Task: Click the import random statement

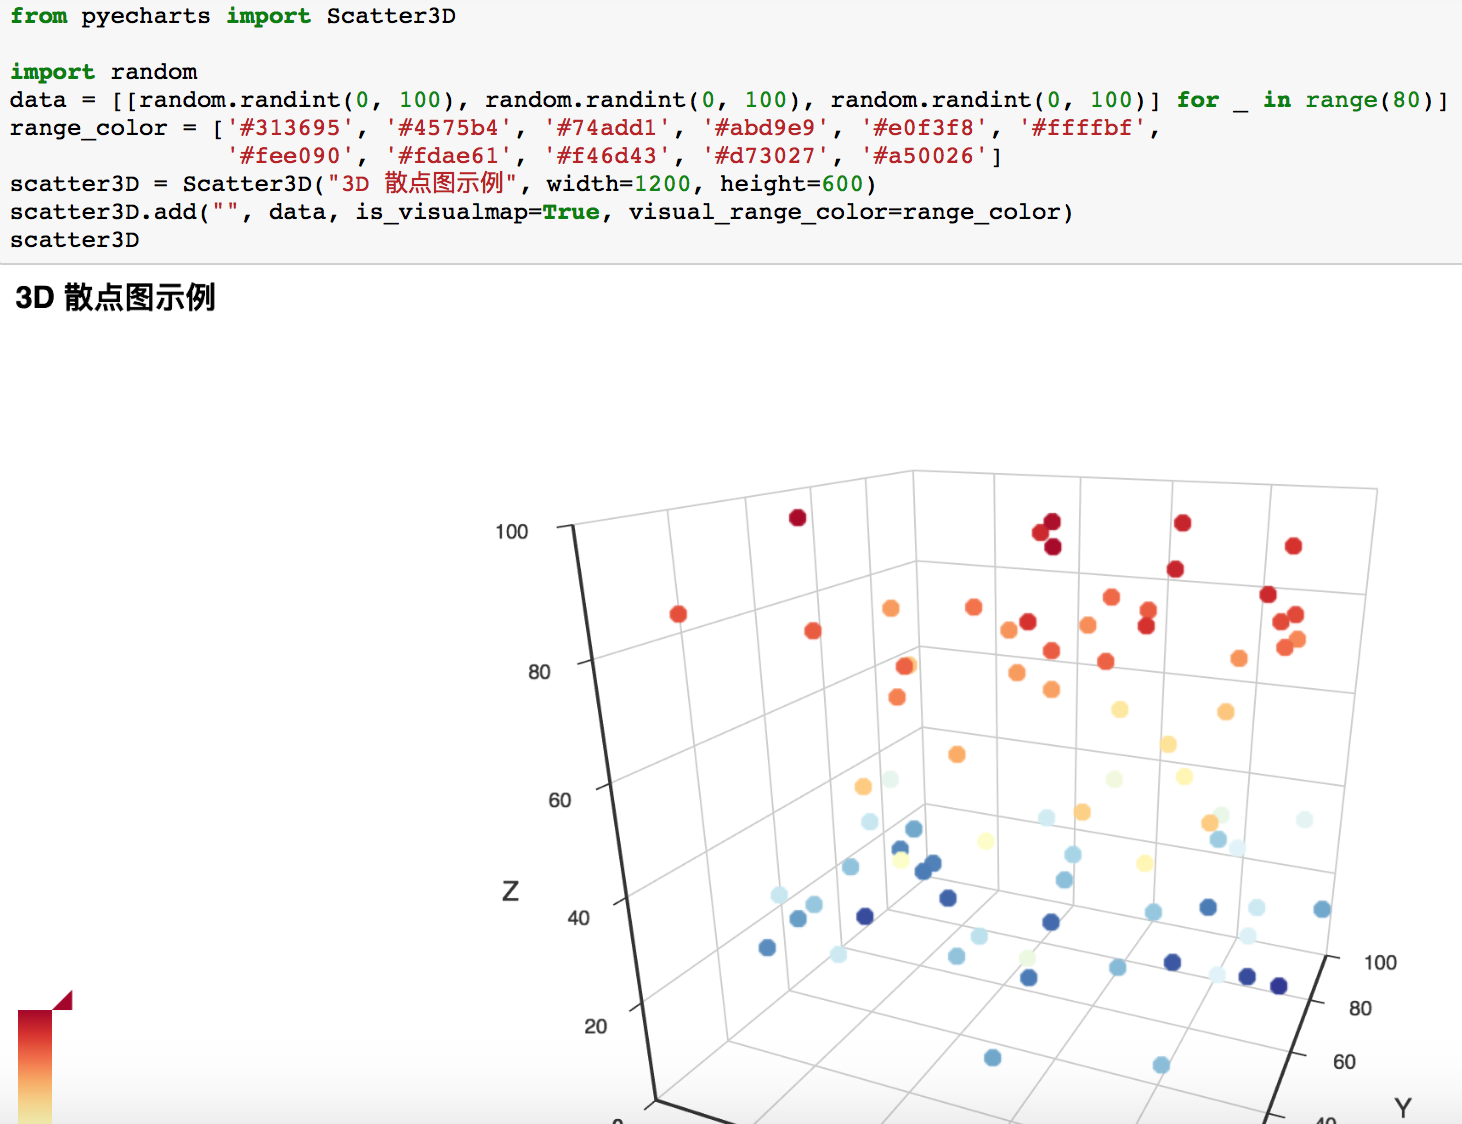Action: 103,71
